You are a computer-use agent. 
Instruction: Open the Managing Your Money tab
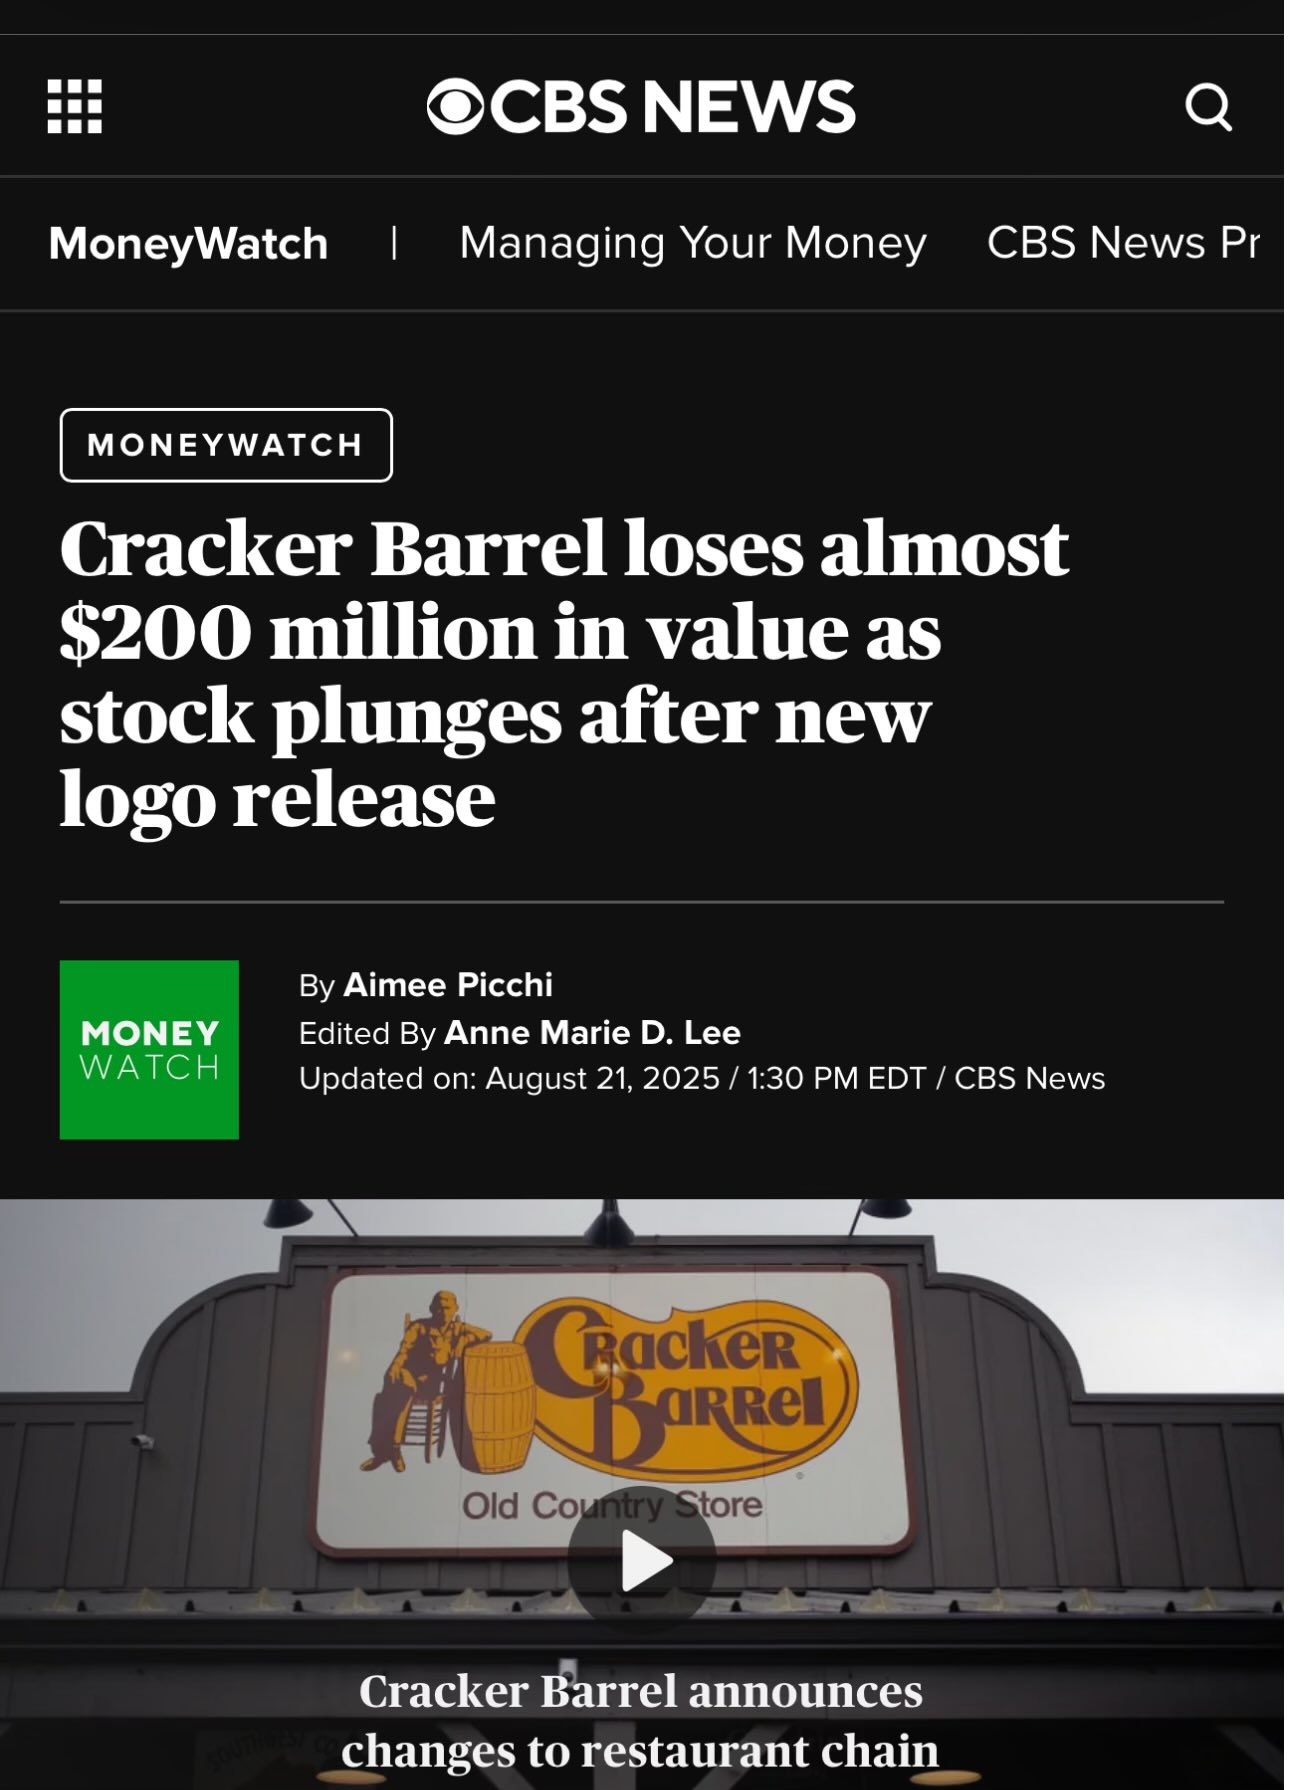(692, 243)
